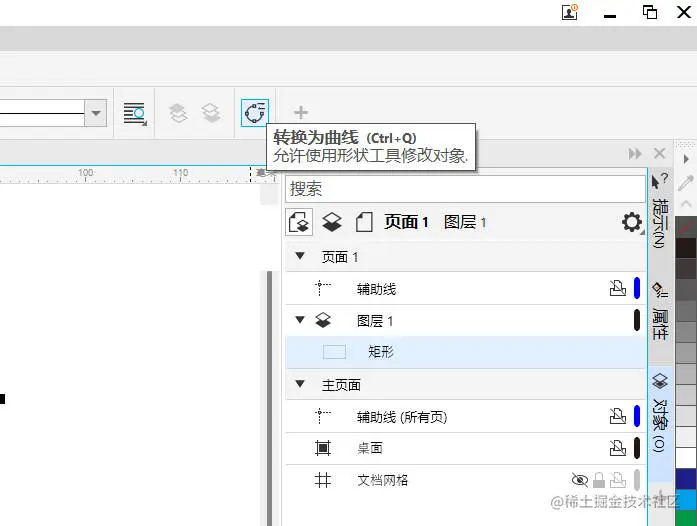
Task: Select the 文档网格 row
Action: (465, 480)
